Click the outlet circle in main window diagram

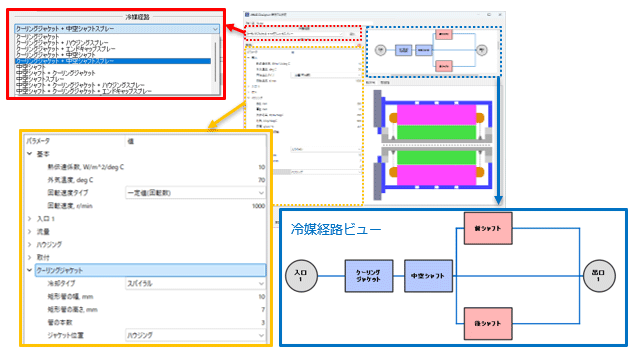pos(482,50)
